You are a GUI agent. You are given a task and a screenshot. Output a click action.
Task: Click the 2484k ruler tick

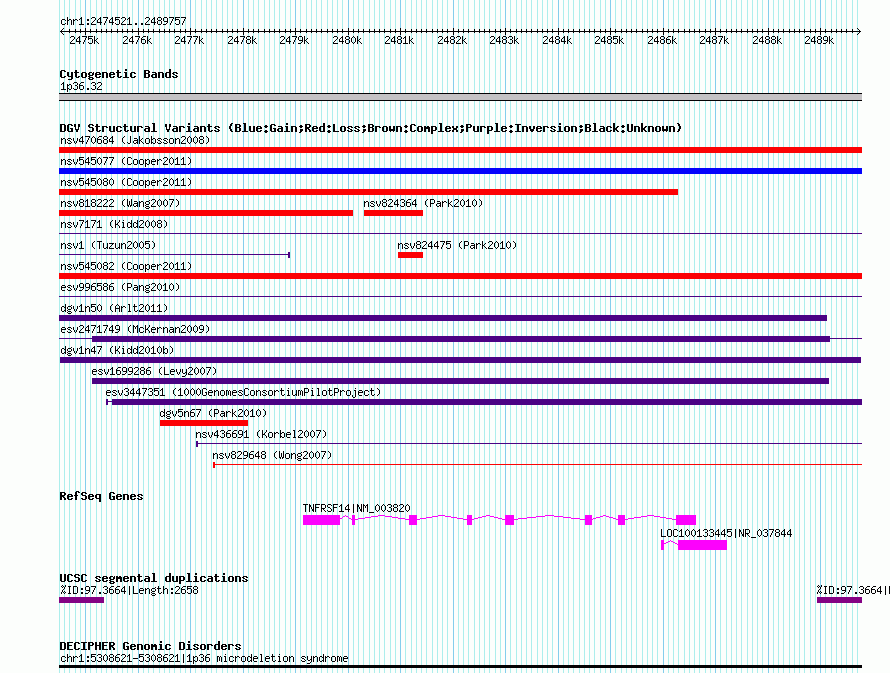point(557,40)
